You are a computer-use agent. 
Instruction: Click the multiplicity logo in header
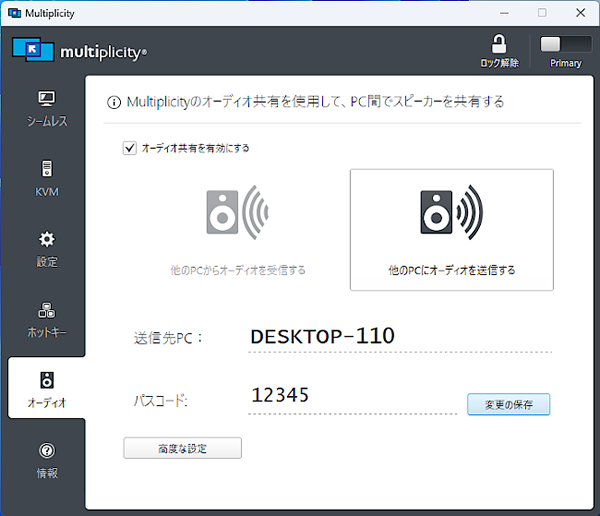pyautogui.click(x=80, y=50)
